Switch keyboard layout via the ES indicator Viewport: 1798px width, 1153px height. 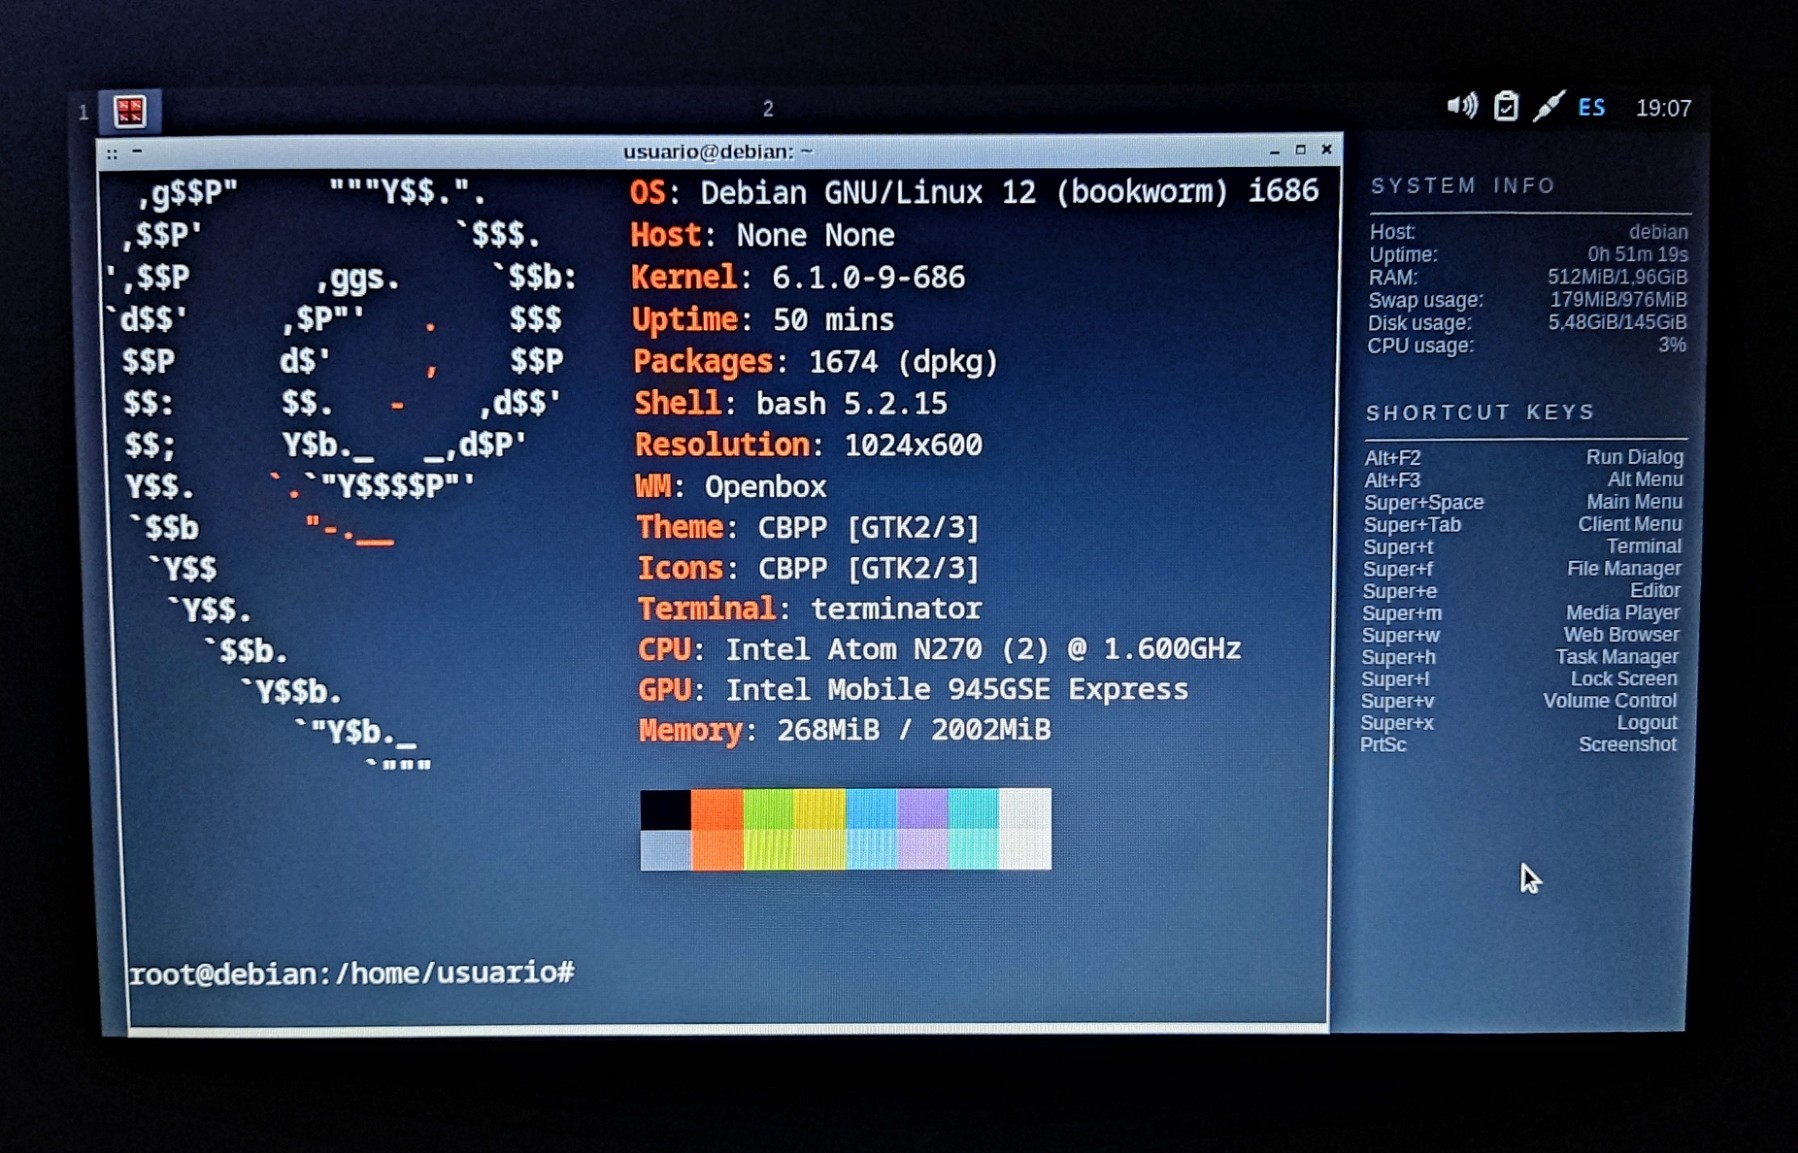pyautogui.click(x=1592, y=107)
